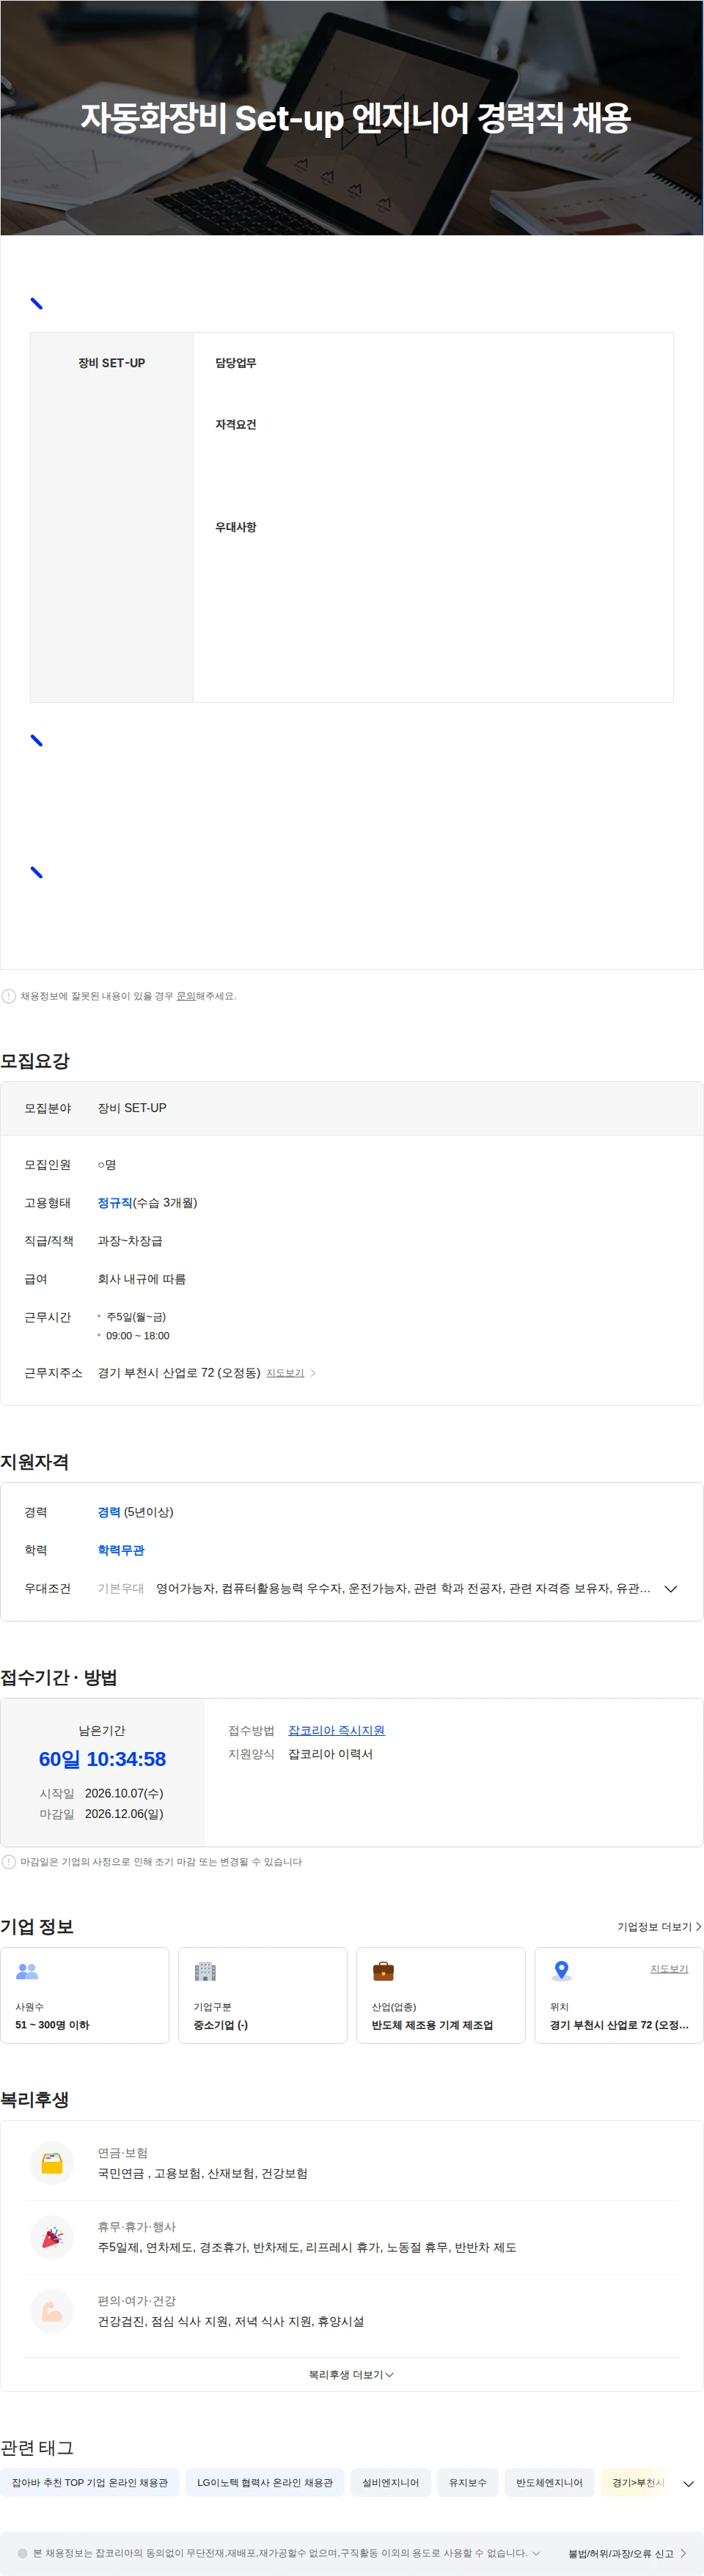Select the 유지보수 tag
Viewport: 704px width, 2576px height.
468,2483
